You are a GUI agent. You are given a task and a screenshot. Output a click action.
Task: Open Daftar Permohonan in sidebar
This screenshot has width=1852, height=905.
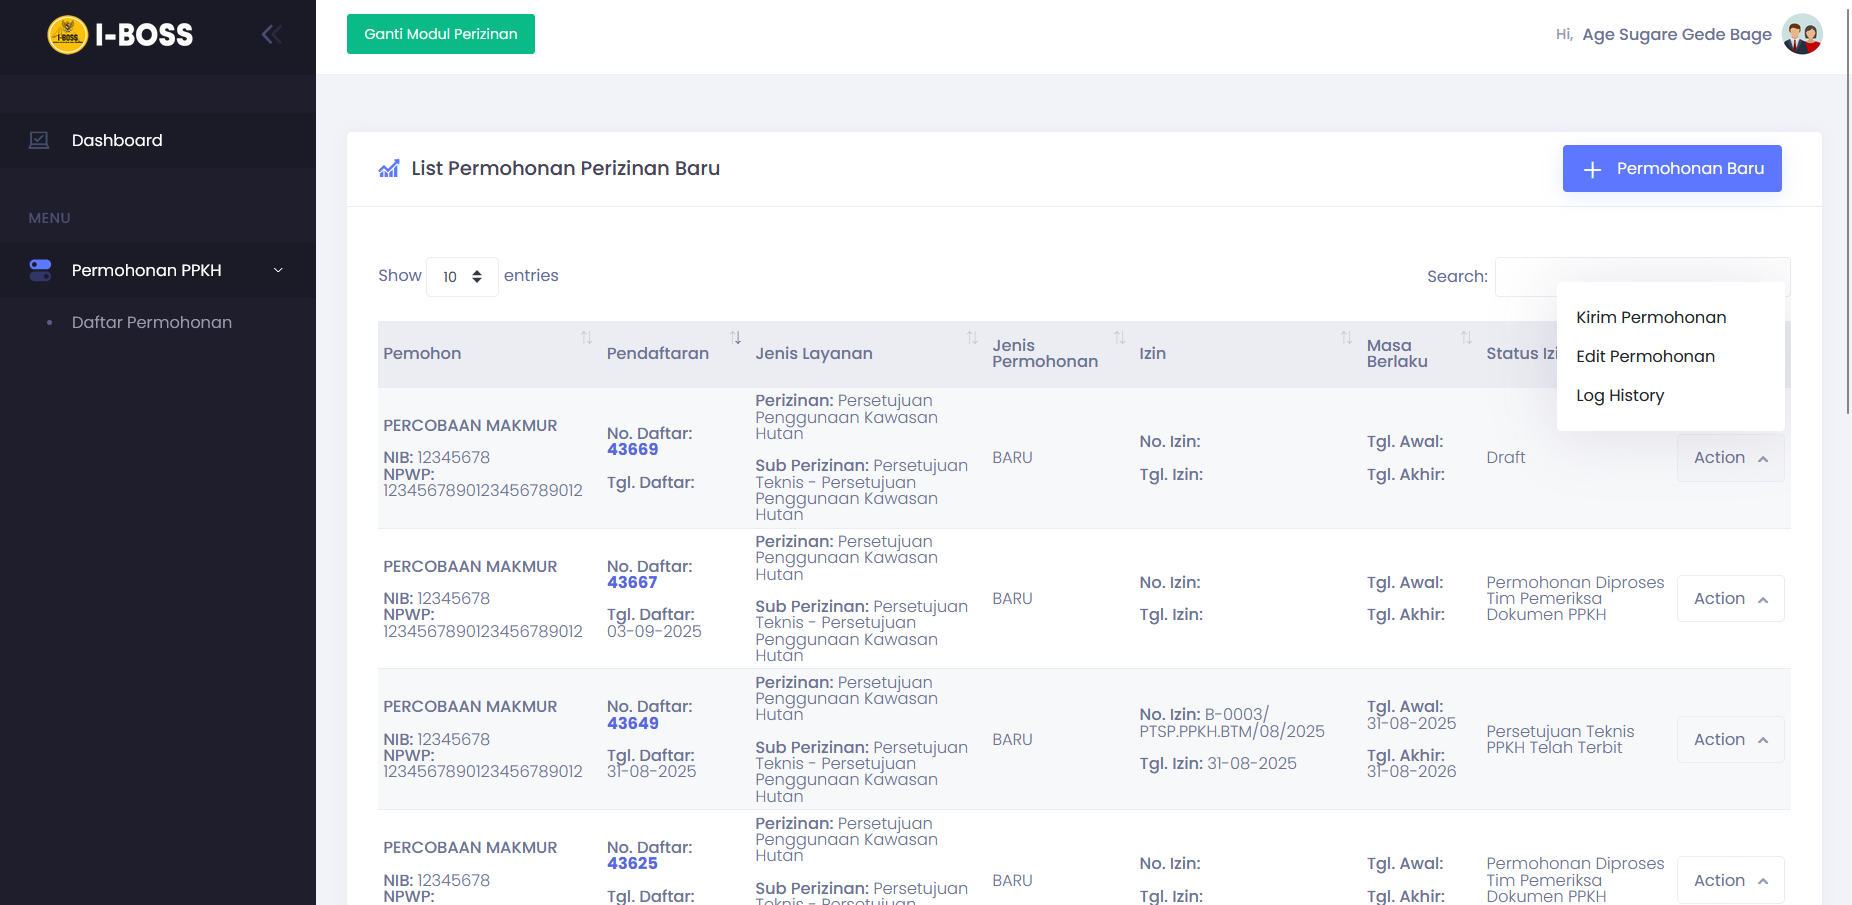tap(152, 322)
